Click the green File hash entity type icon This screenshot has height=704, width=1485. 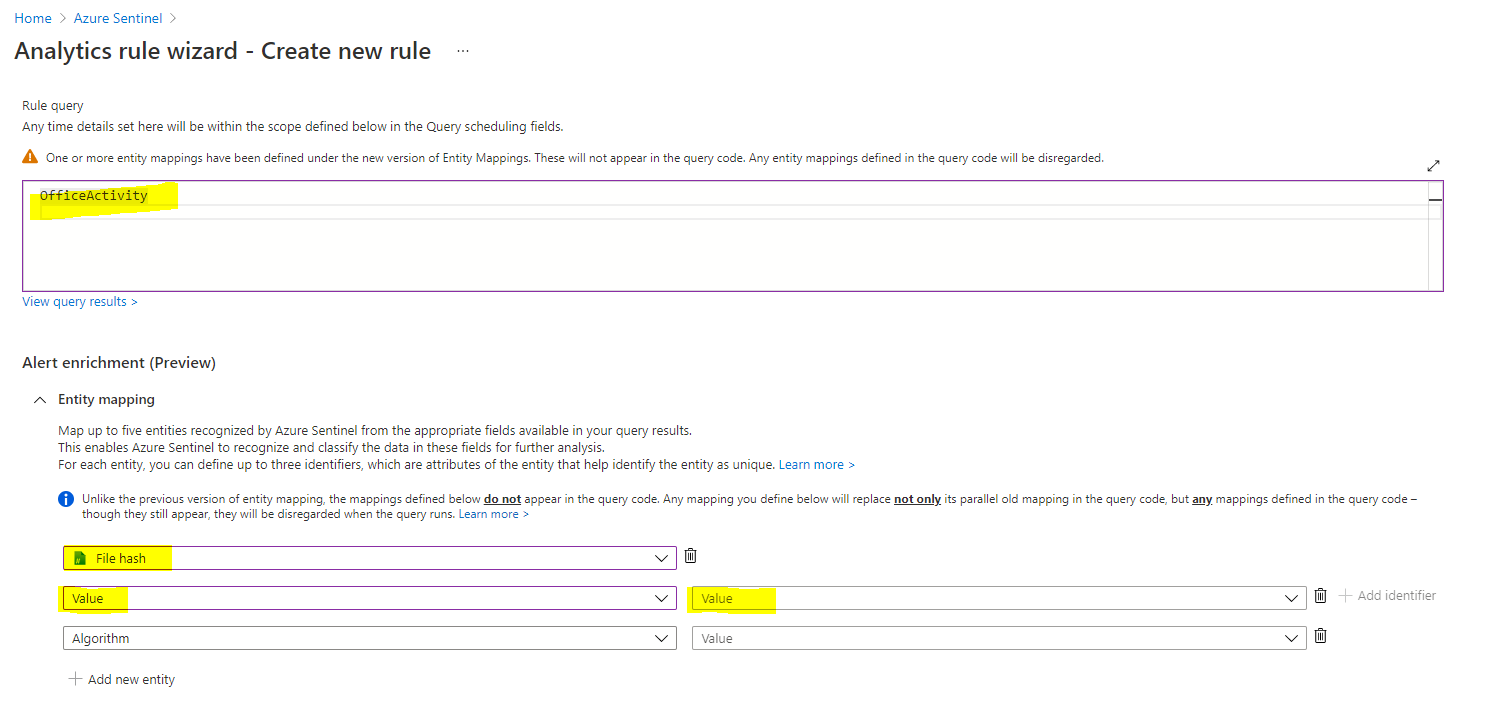[78, 557]
